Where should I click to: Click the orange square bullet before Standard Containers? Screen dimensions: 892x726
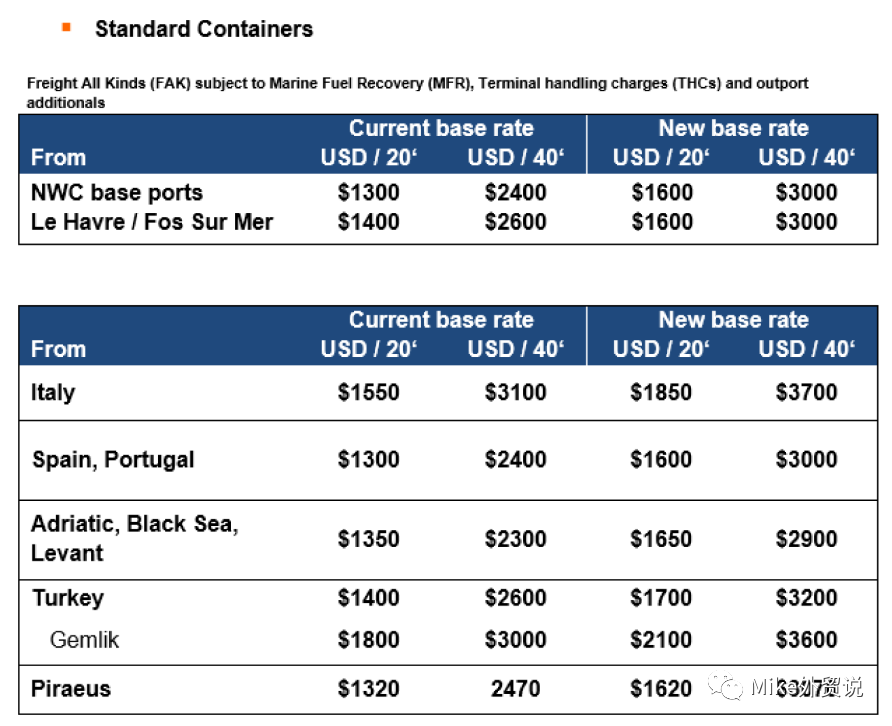[x=66, y=28]
